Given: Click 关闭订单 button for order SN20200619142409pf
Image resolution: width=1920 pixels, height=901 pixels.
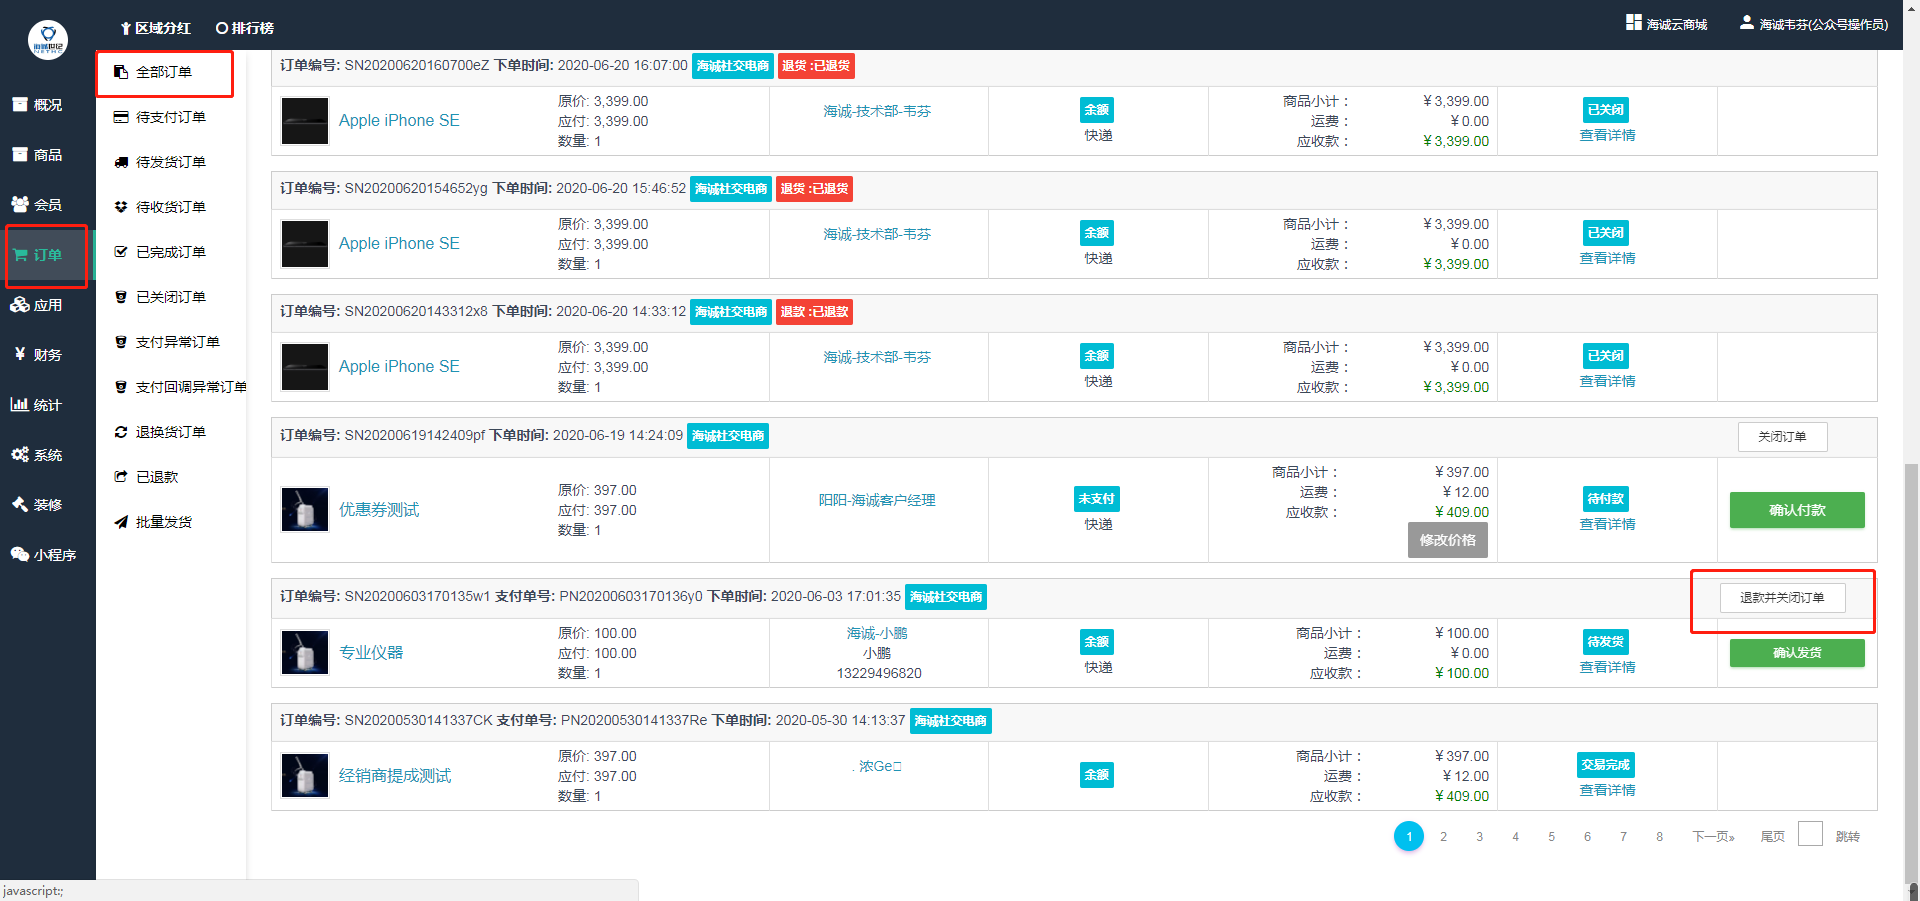Looking at the screenshot, I should click(x=1782, y=437).
